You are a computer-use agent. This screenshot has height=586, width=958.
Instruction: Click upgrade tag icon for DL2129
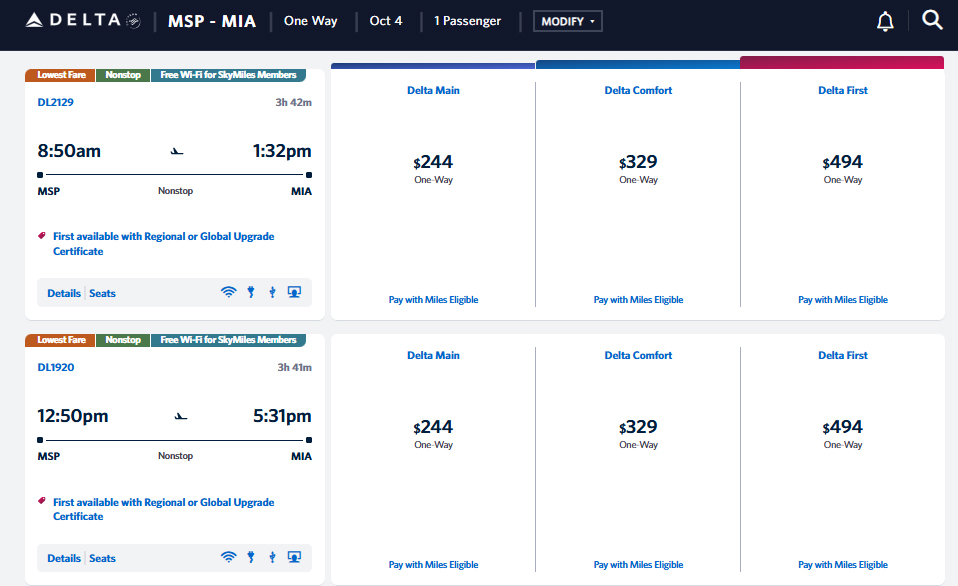click(42, 235)
